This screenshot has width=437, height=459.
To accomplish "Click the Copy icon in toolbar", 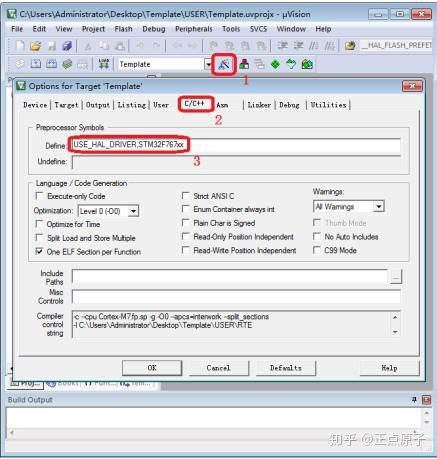I will point(104,46).
